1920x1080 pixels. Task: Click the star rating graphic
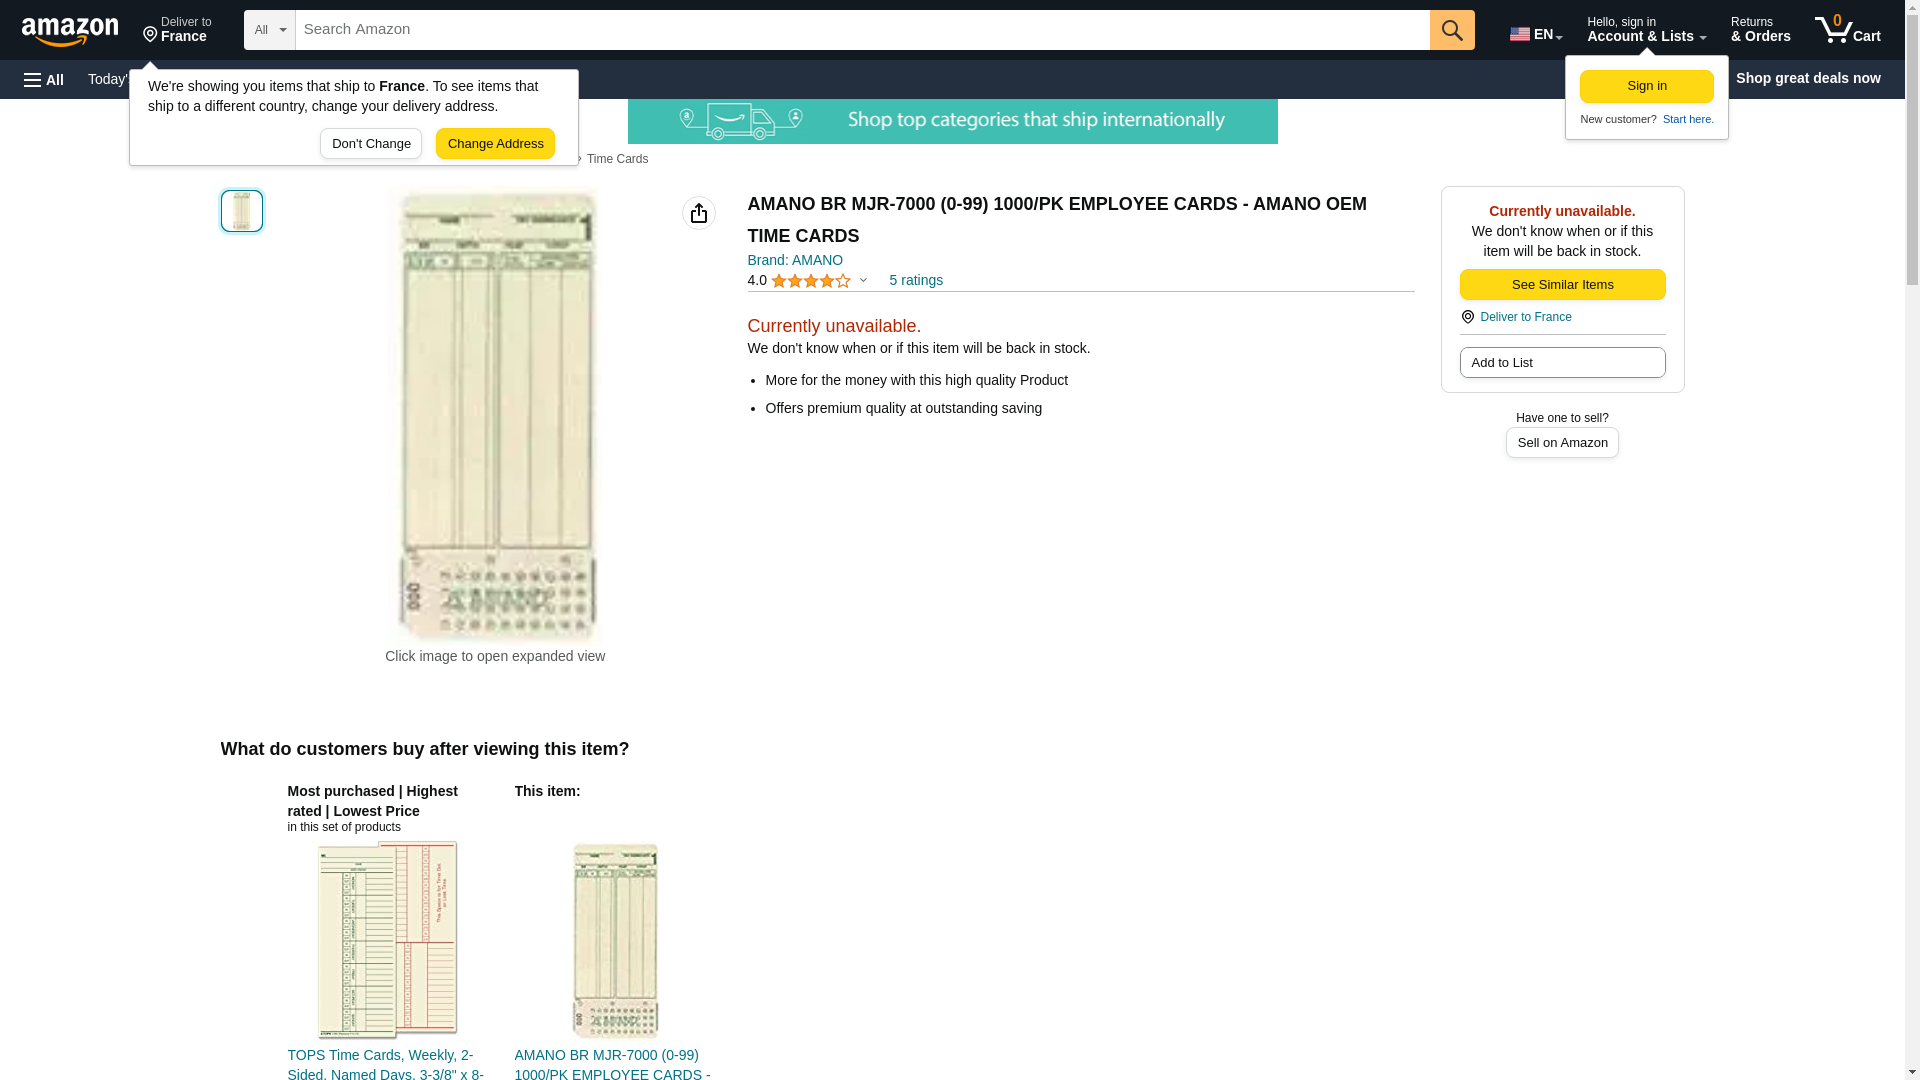(810, 281)
